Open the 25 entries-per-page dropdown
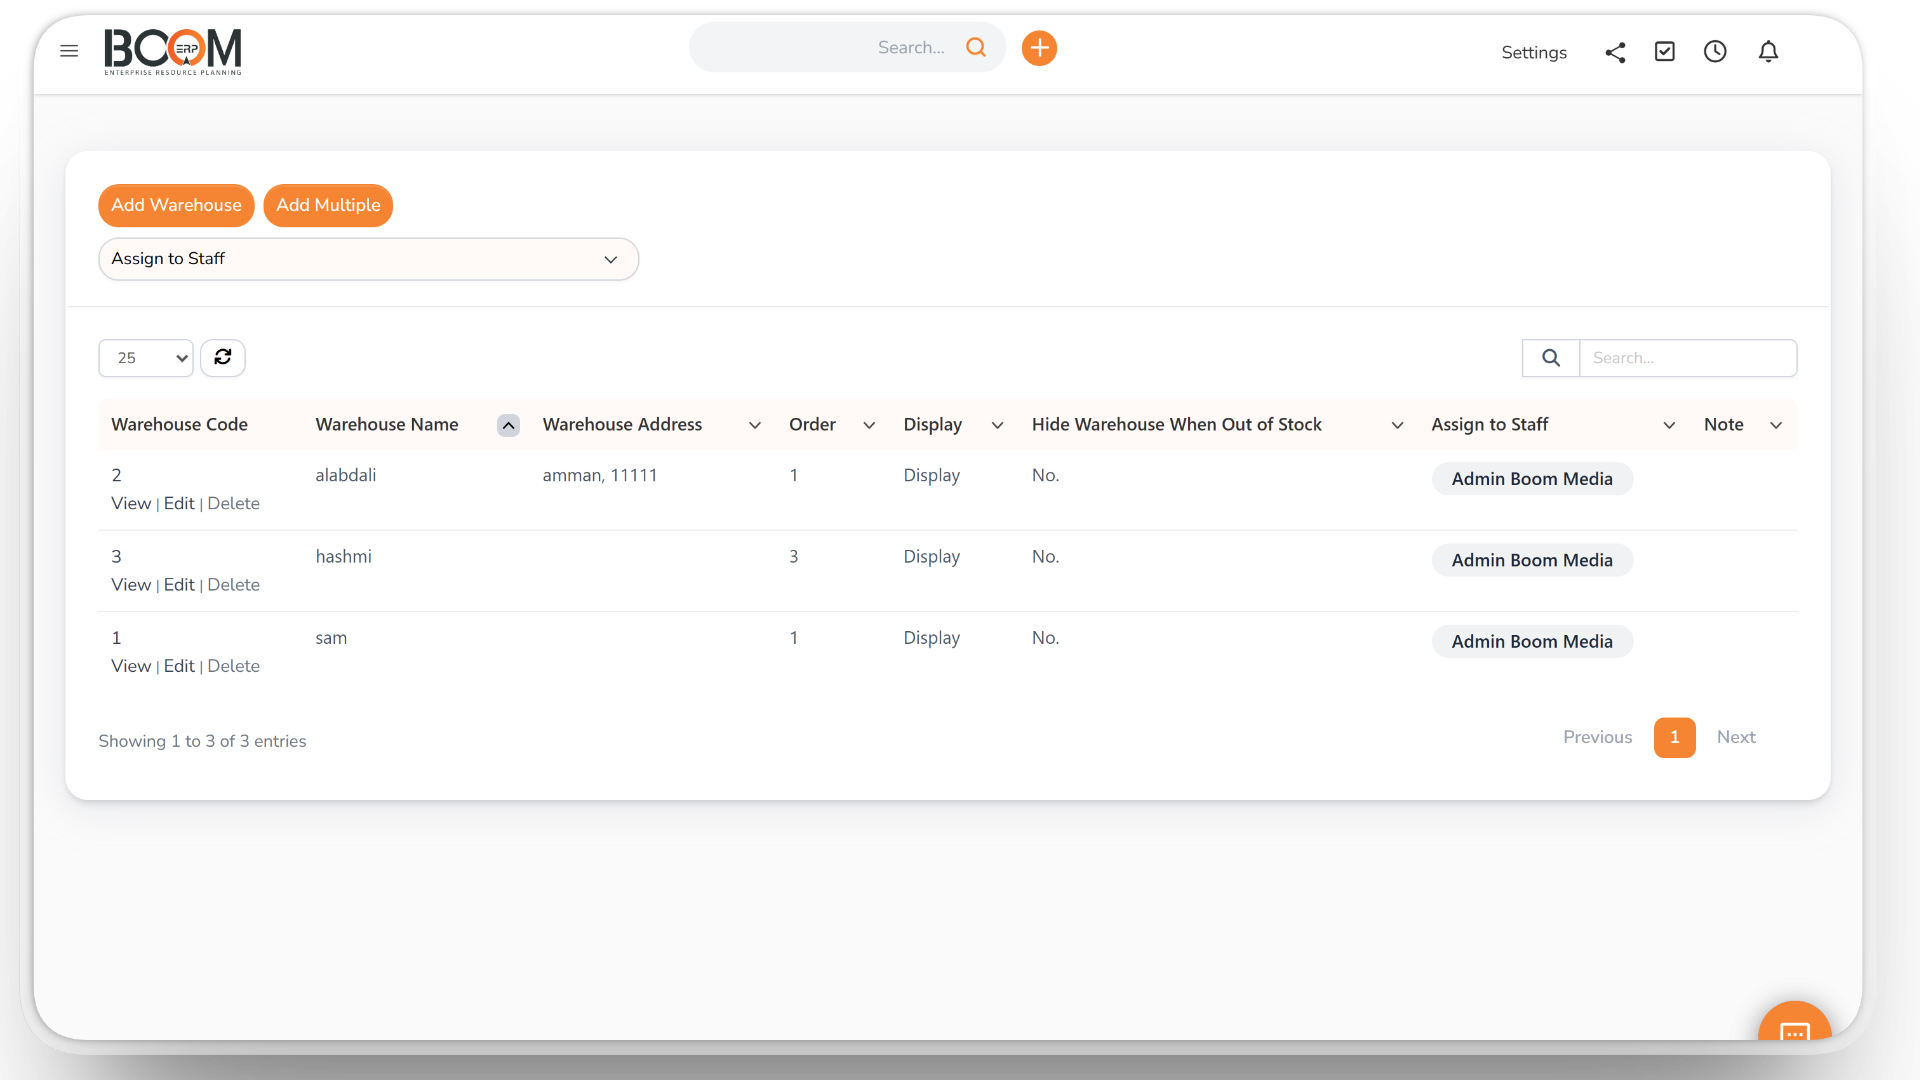1920x1080 pixels. (x=146, y=358)
